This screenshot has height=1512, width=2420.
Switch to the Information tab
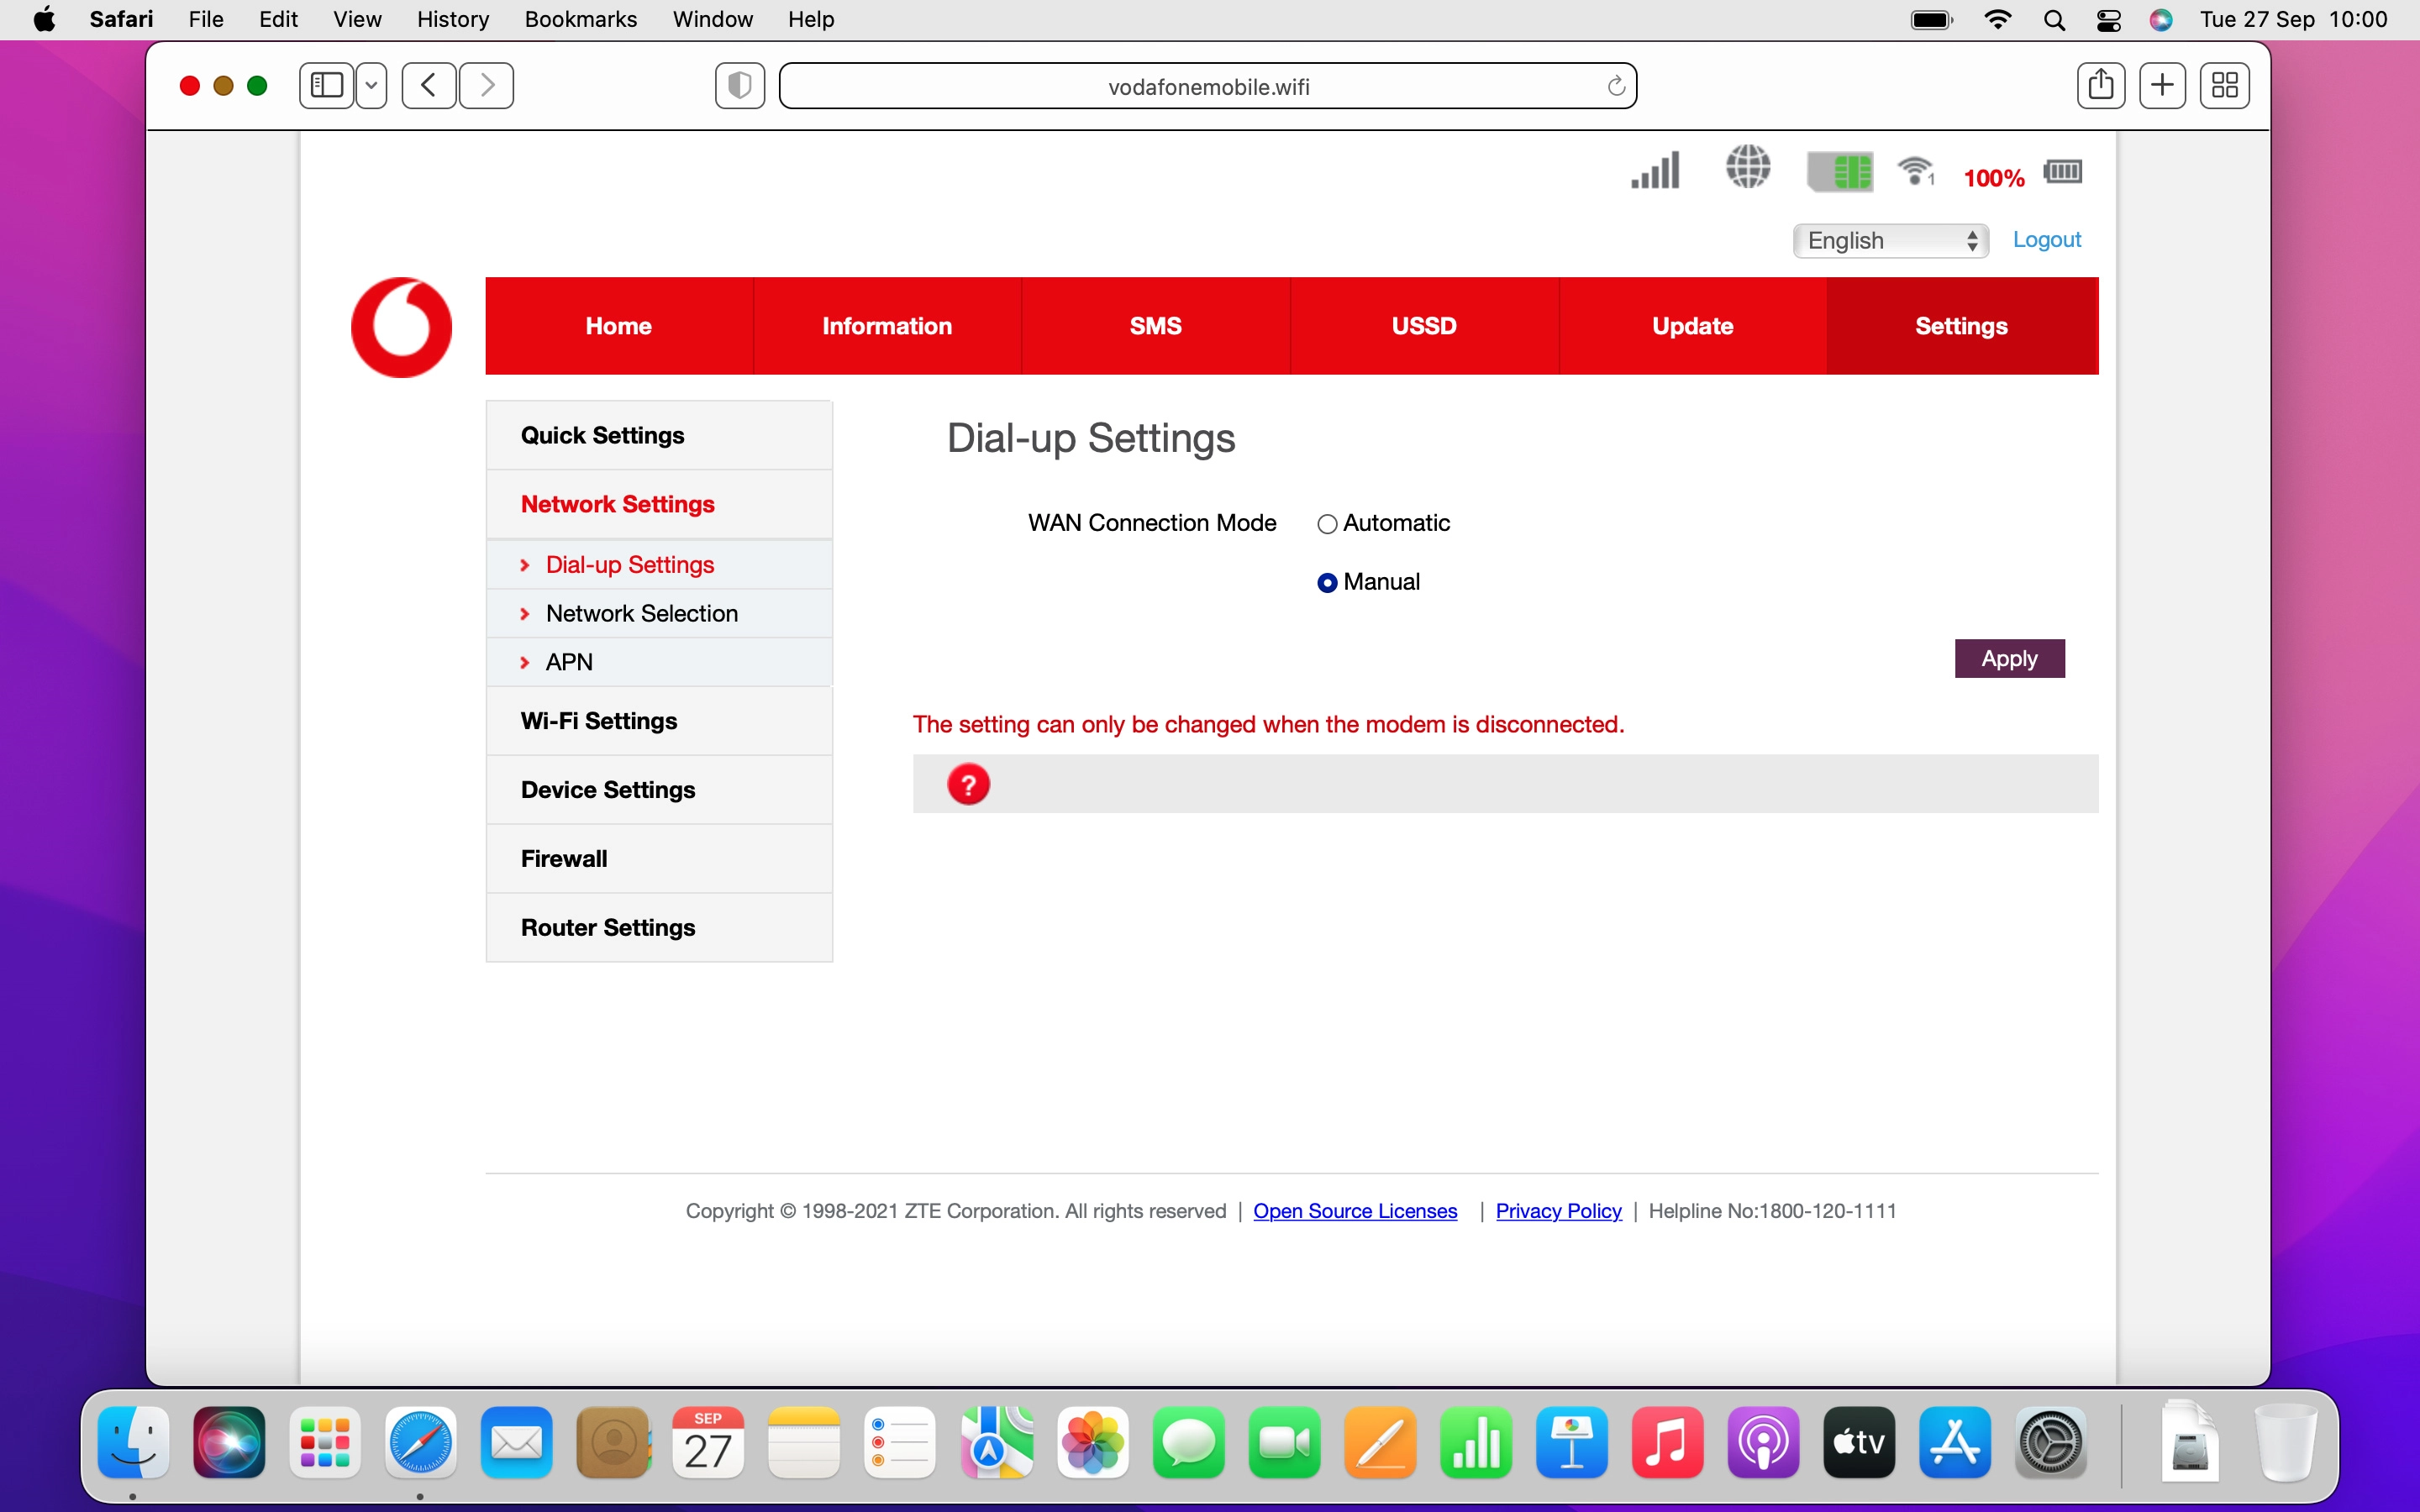pyautogui.click(x=886, y=326)
